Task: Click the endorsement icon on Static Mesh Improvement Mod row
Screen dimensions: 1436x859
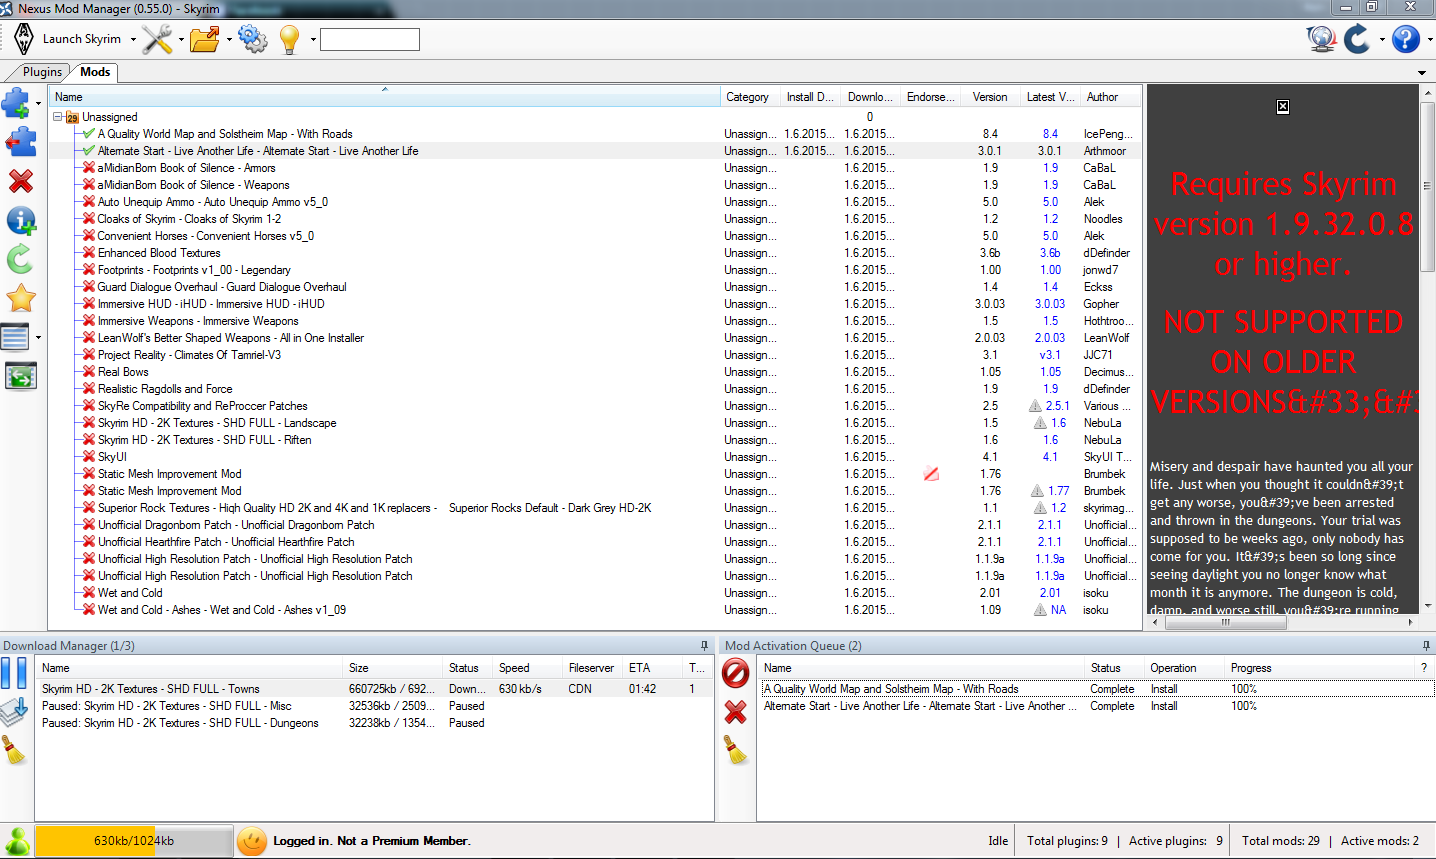Action: (x=931, y=474)
